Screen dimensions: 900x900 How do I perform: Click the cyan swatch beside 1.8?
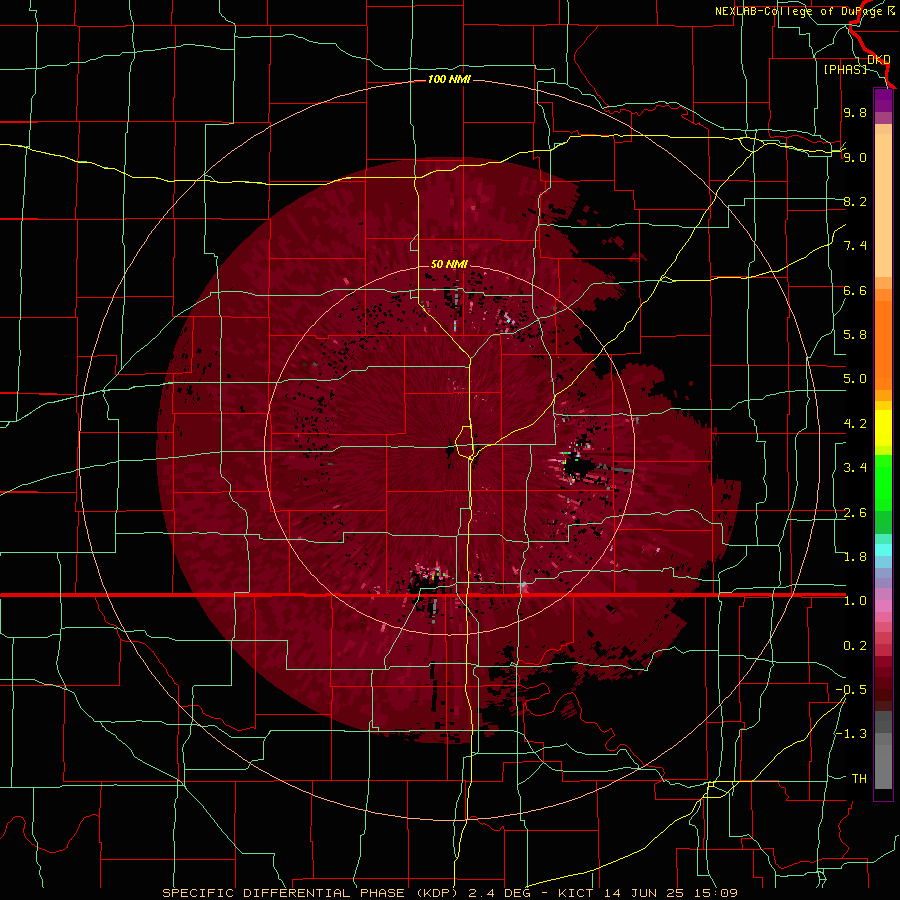tap(883, 549)
